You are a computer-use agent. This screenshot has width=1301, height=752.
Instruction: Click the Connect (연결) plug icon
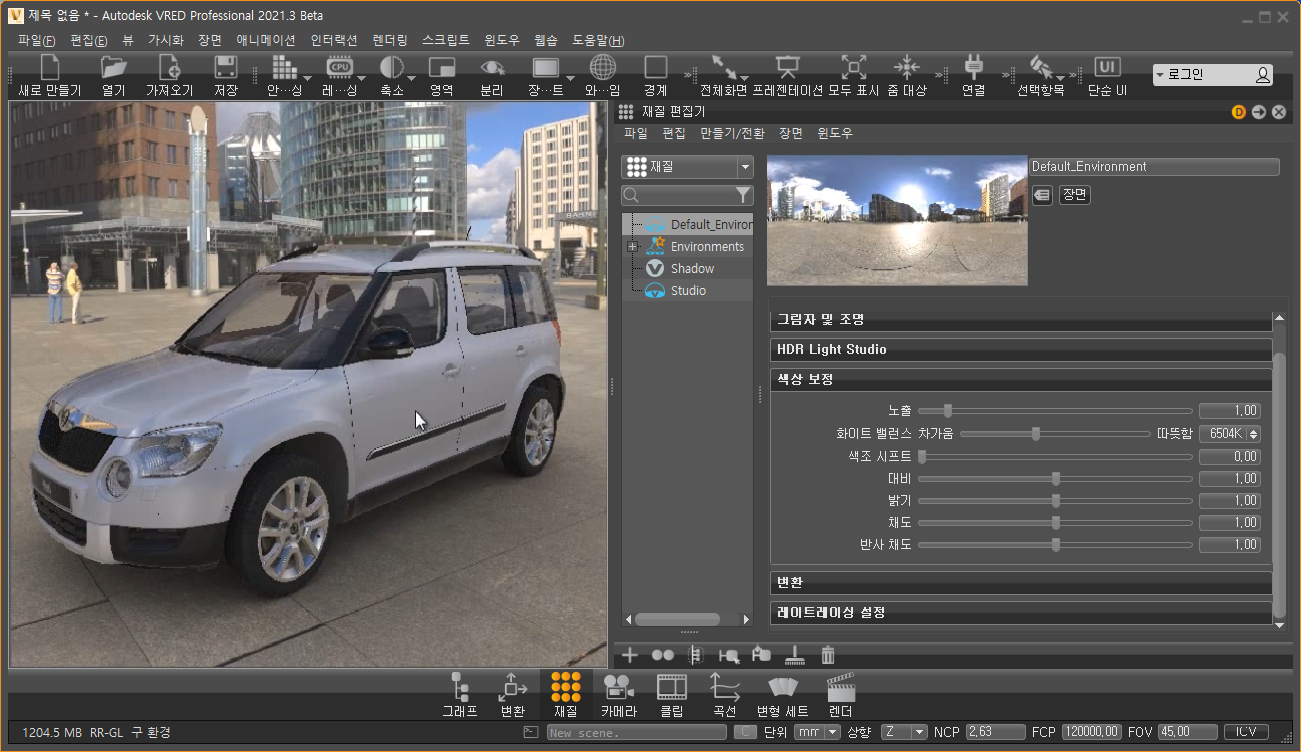pos(974,67)
